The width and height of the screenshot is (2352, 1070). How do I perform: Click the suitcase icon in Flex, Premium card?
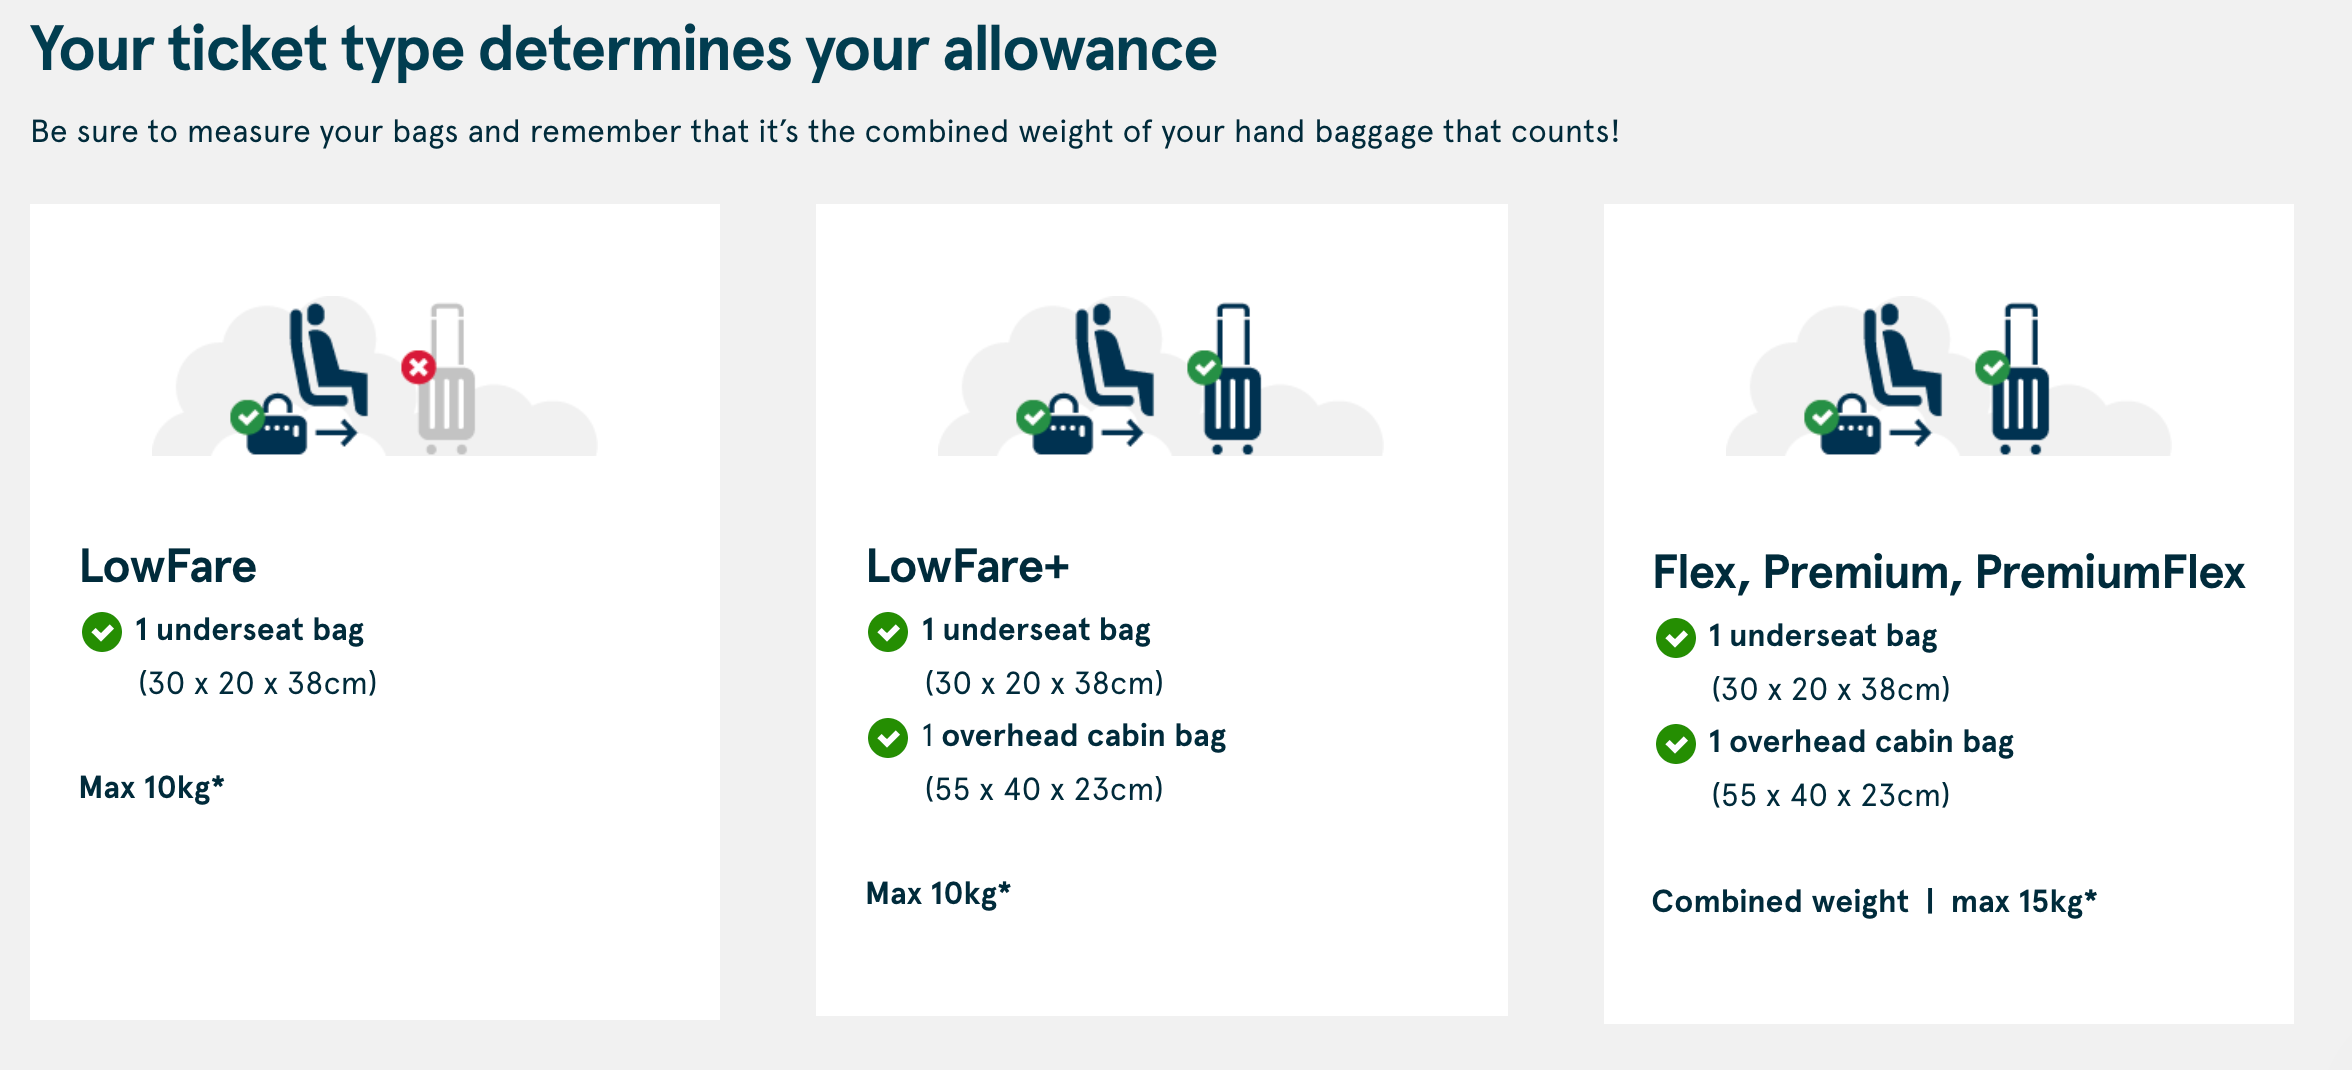tap(2020, 379)
